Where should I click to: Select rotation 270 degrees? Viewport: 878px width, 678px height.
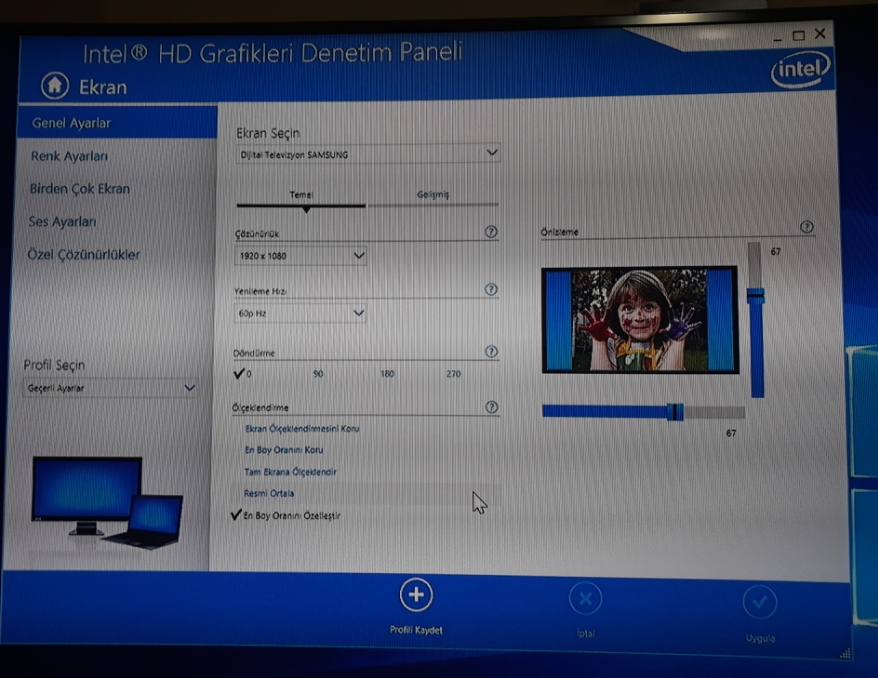pyautogui.click(x=454, y=373)
